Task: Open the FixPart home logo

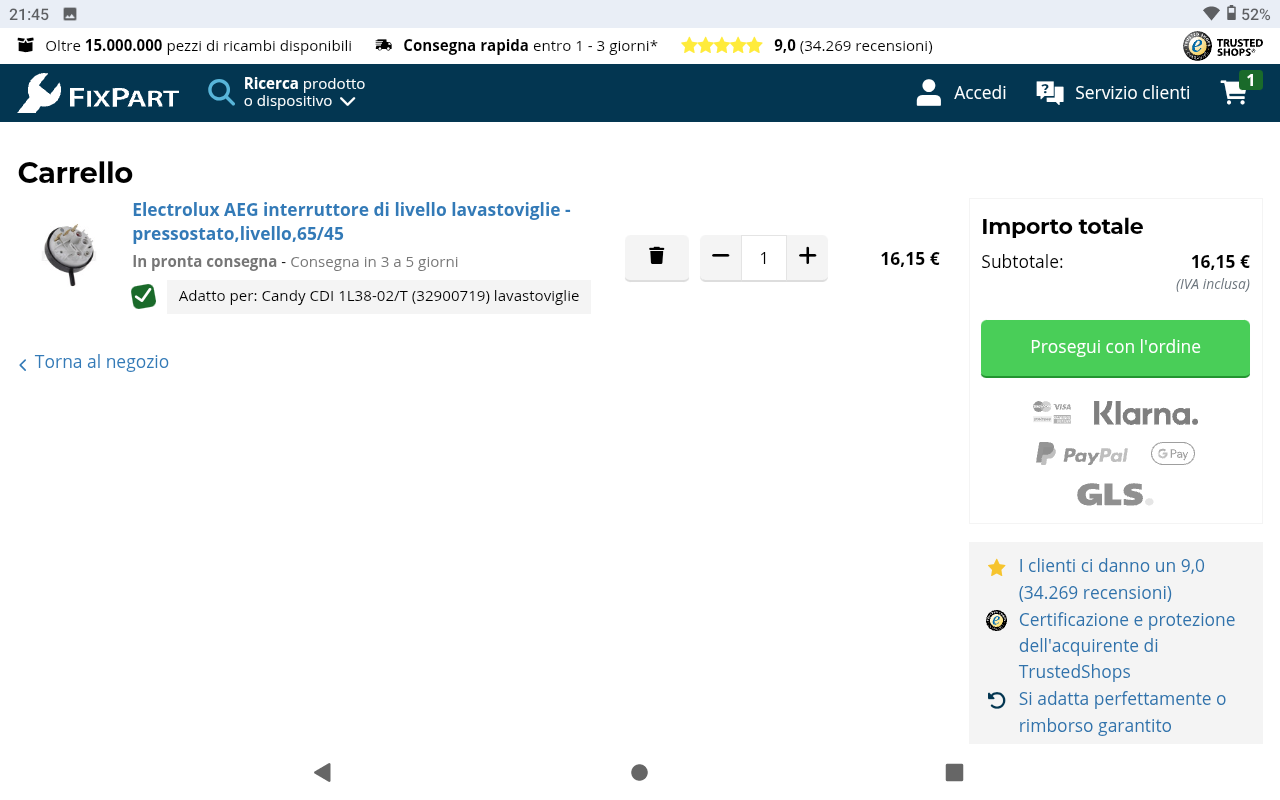Action: tap(98, 93)
